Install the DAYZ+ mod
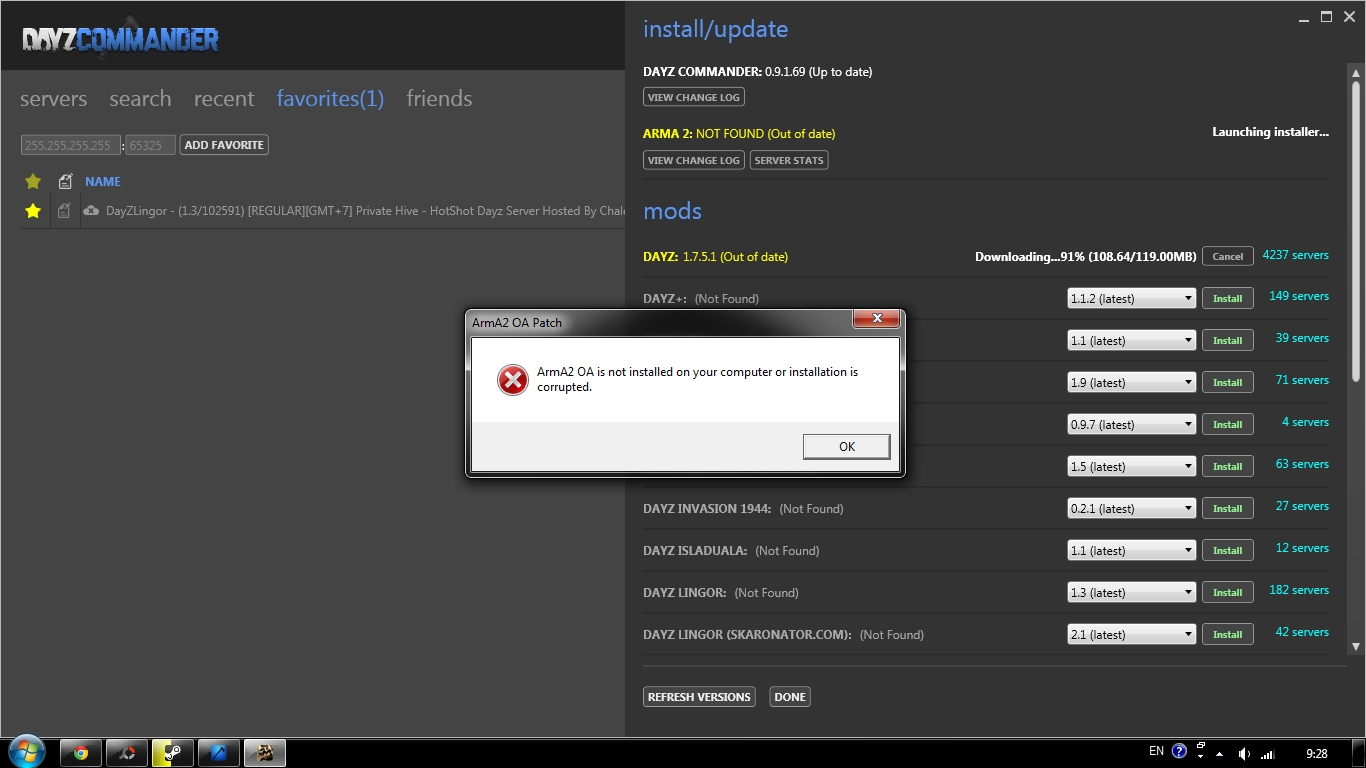Image resolution: width=1366 pixels, height=768 pixels. tap(1228, 298)
